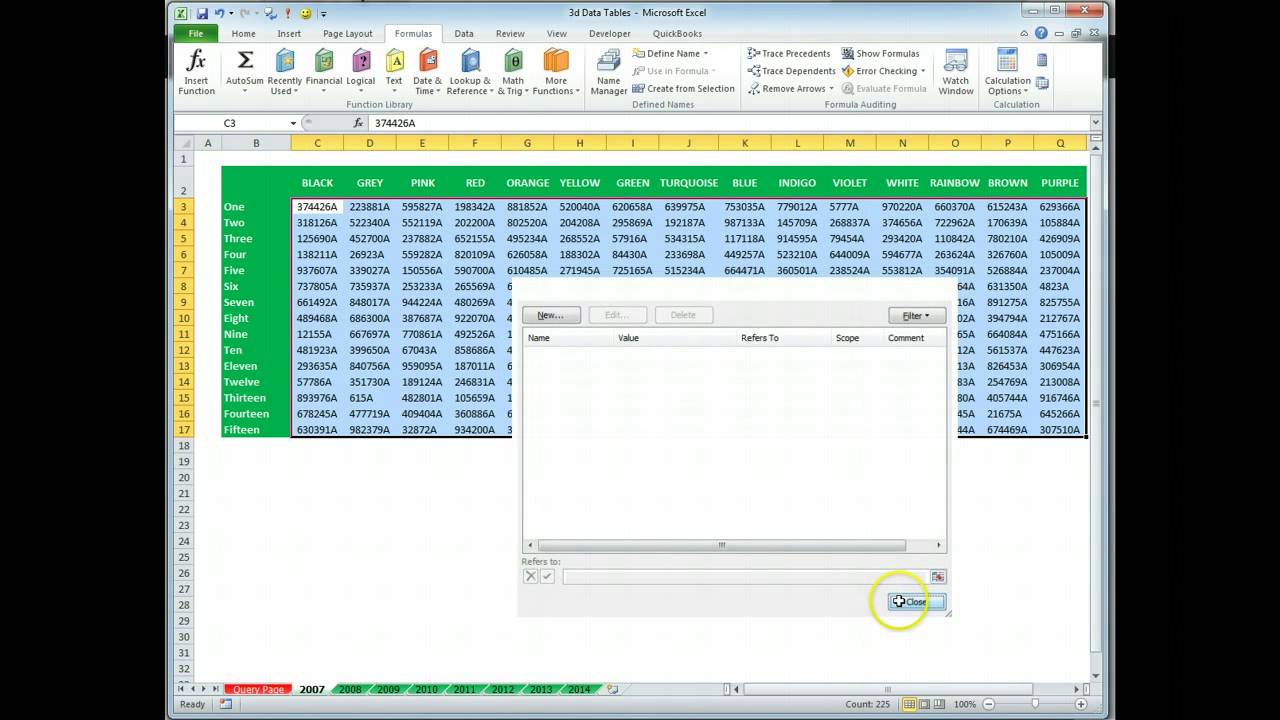Select column header C
Screen dimensions: 1280x720
[317, 143]
